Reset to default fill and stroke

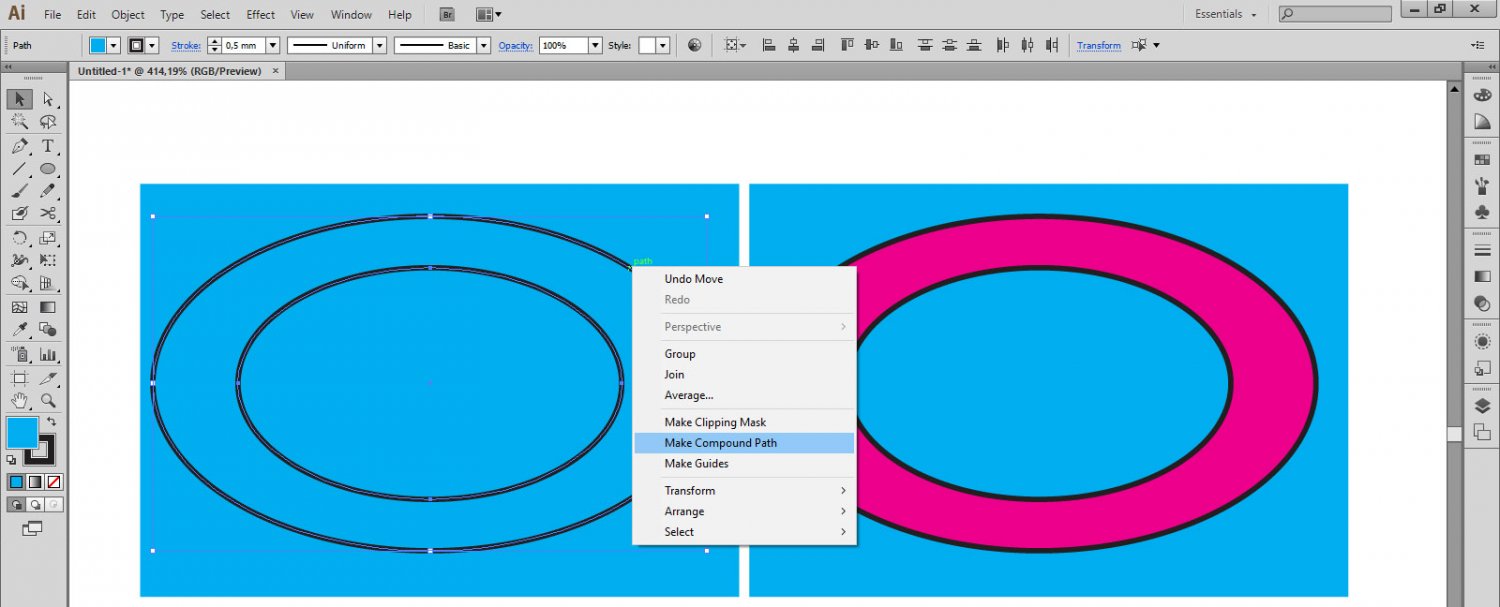(11, 460)
